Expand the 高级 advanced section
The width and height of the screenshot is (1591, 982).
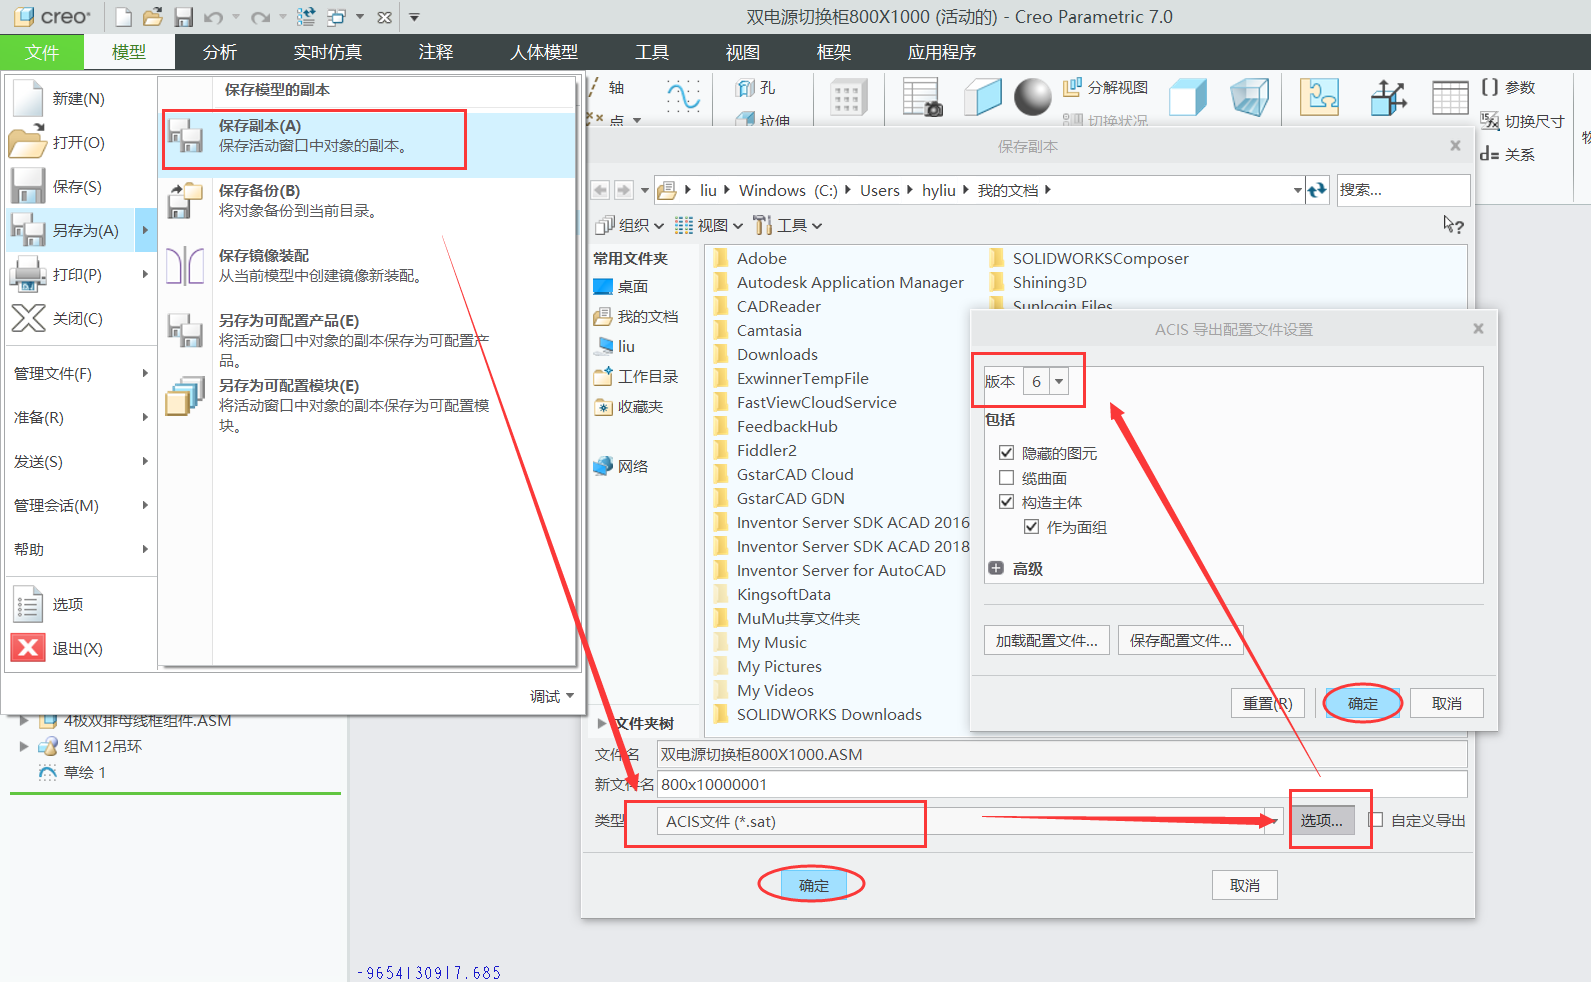tap(996, 568)
